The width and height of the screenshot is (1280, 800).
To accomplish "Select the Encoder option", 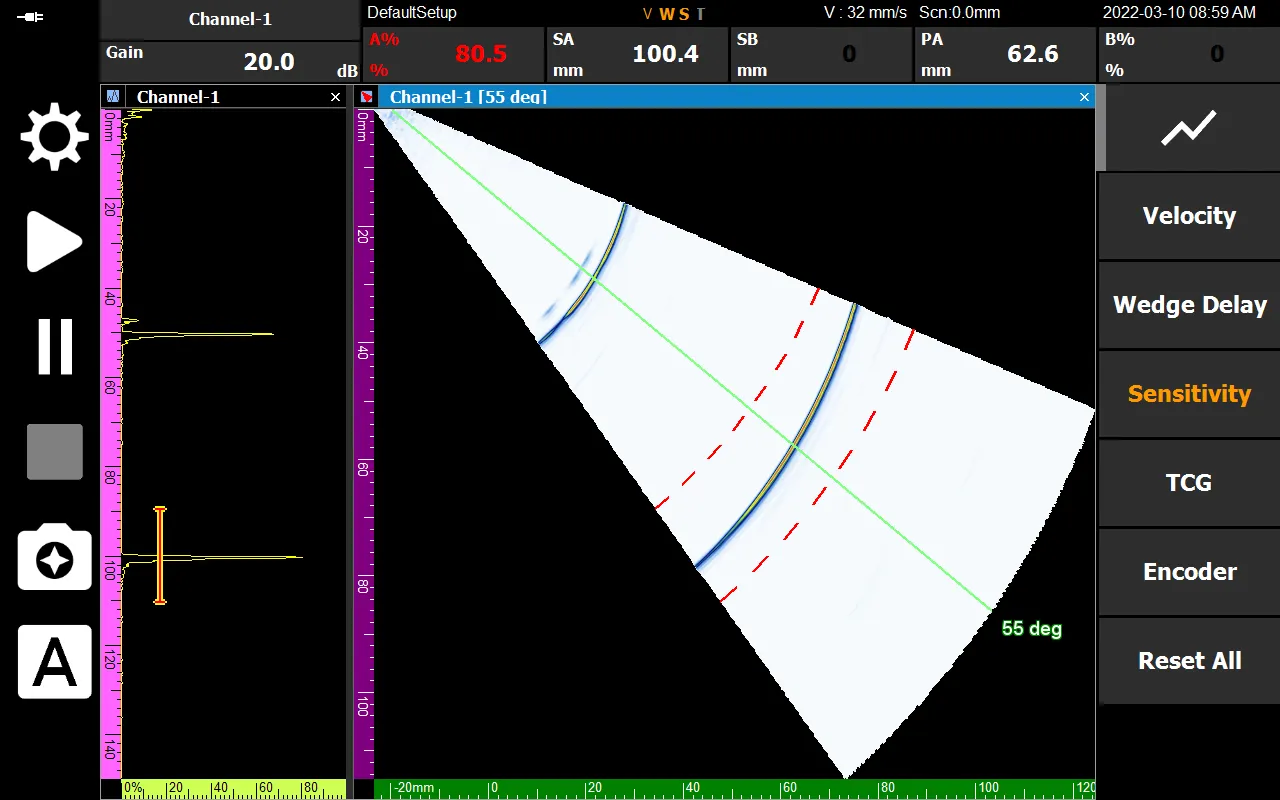I will point(1189,572).
